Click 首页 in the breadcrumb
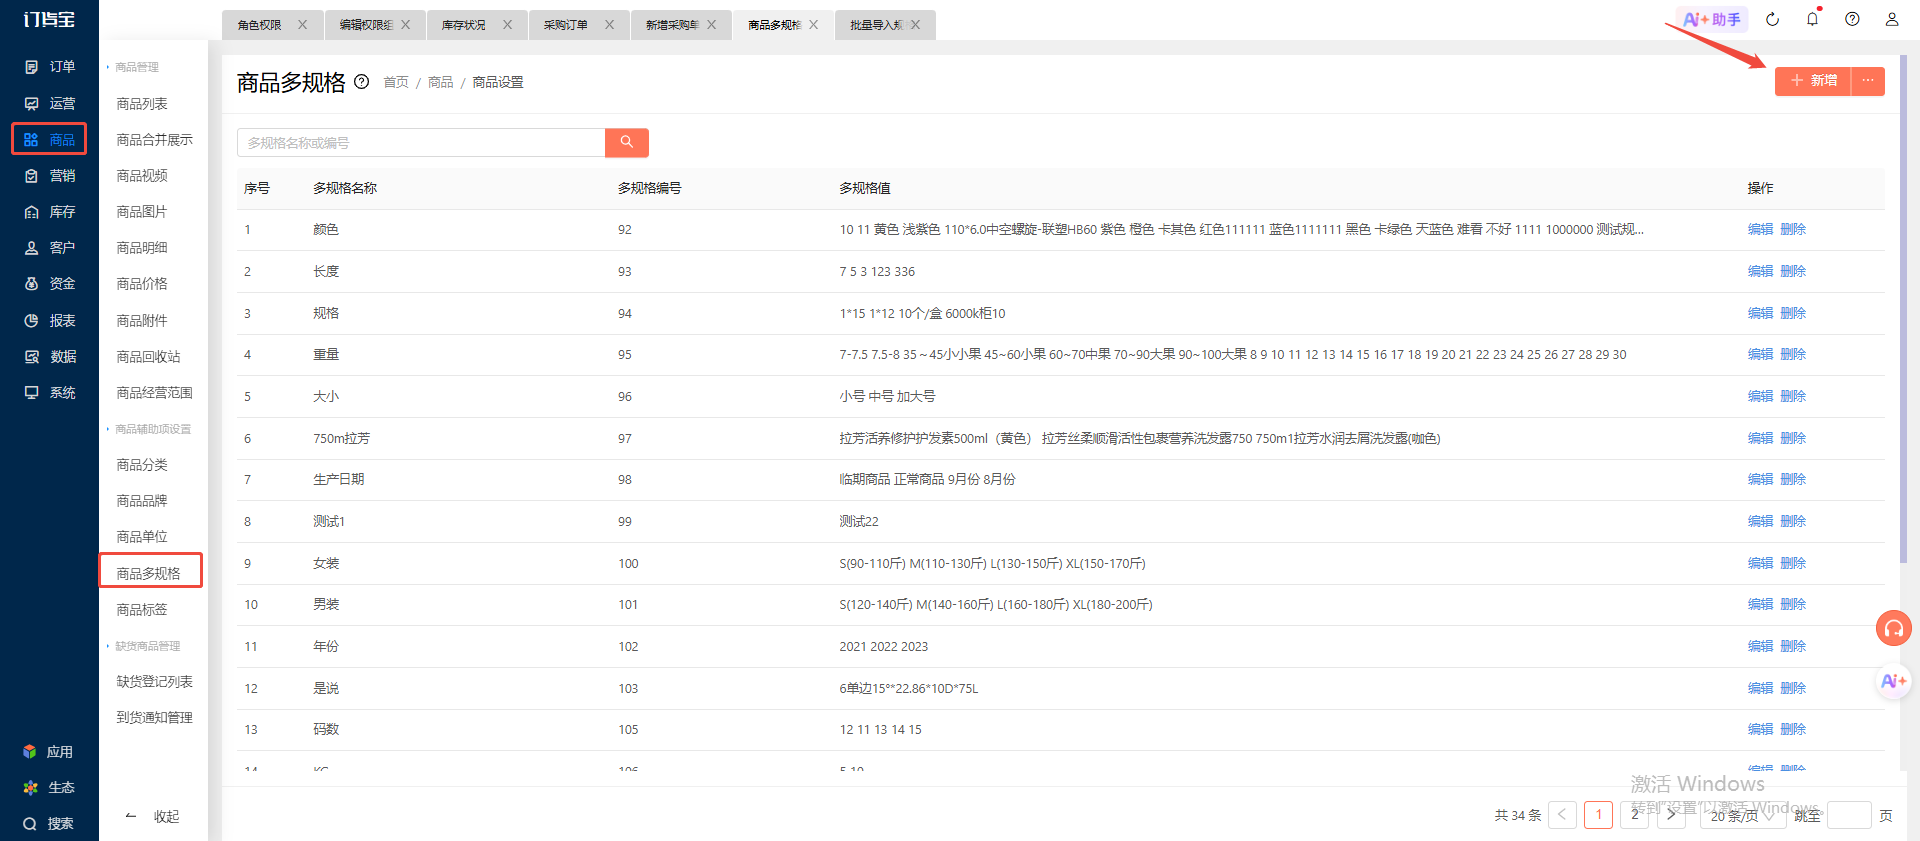 click(x=396, y=82)
